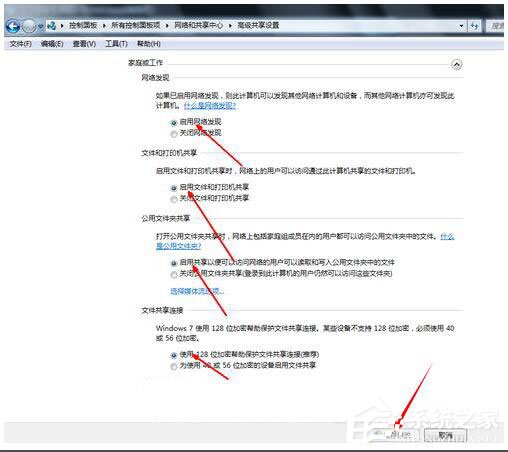Click the Forward navigation arrow button
The width and height of the screenshot is (508, 452).
click(29, 26)
